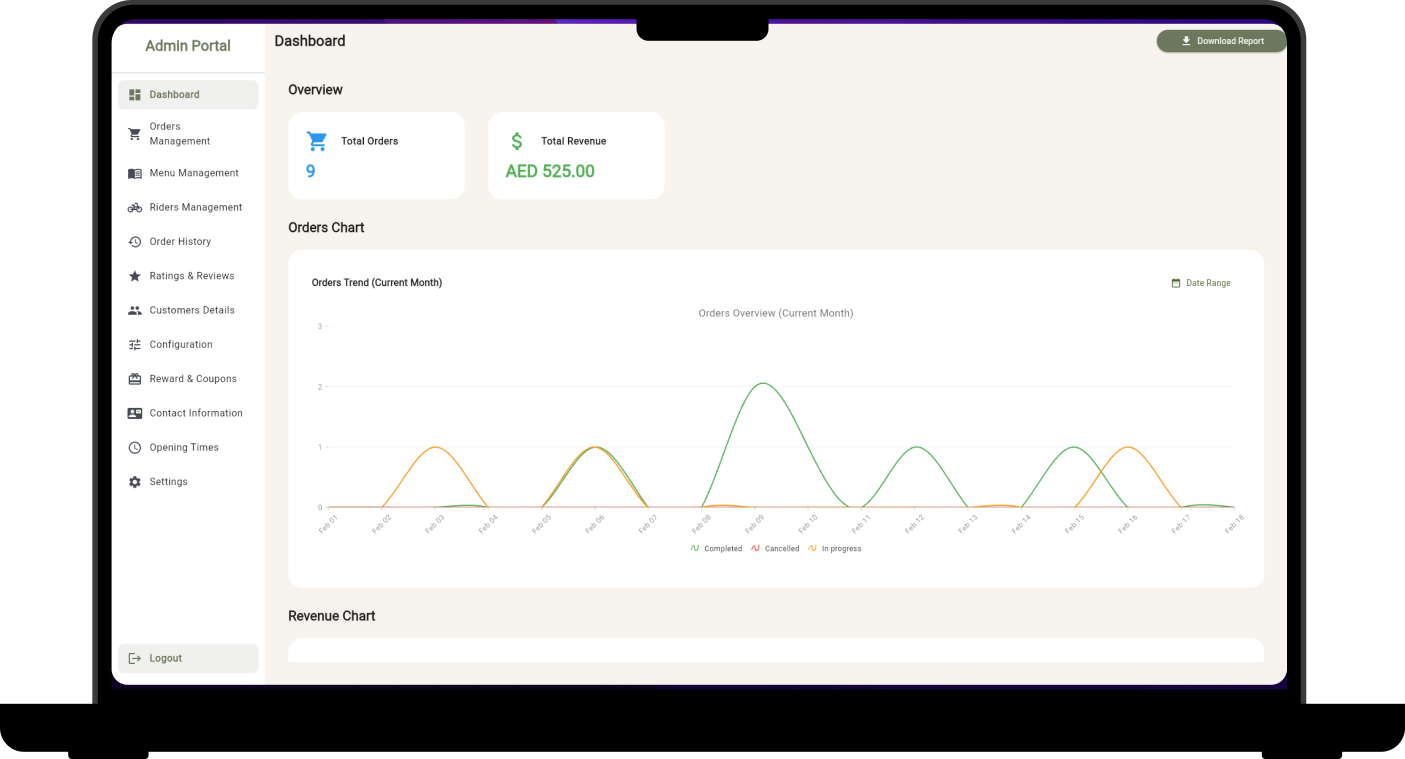
Task: Open the Dashboard menu item
Action: [188, 95]
